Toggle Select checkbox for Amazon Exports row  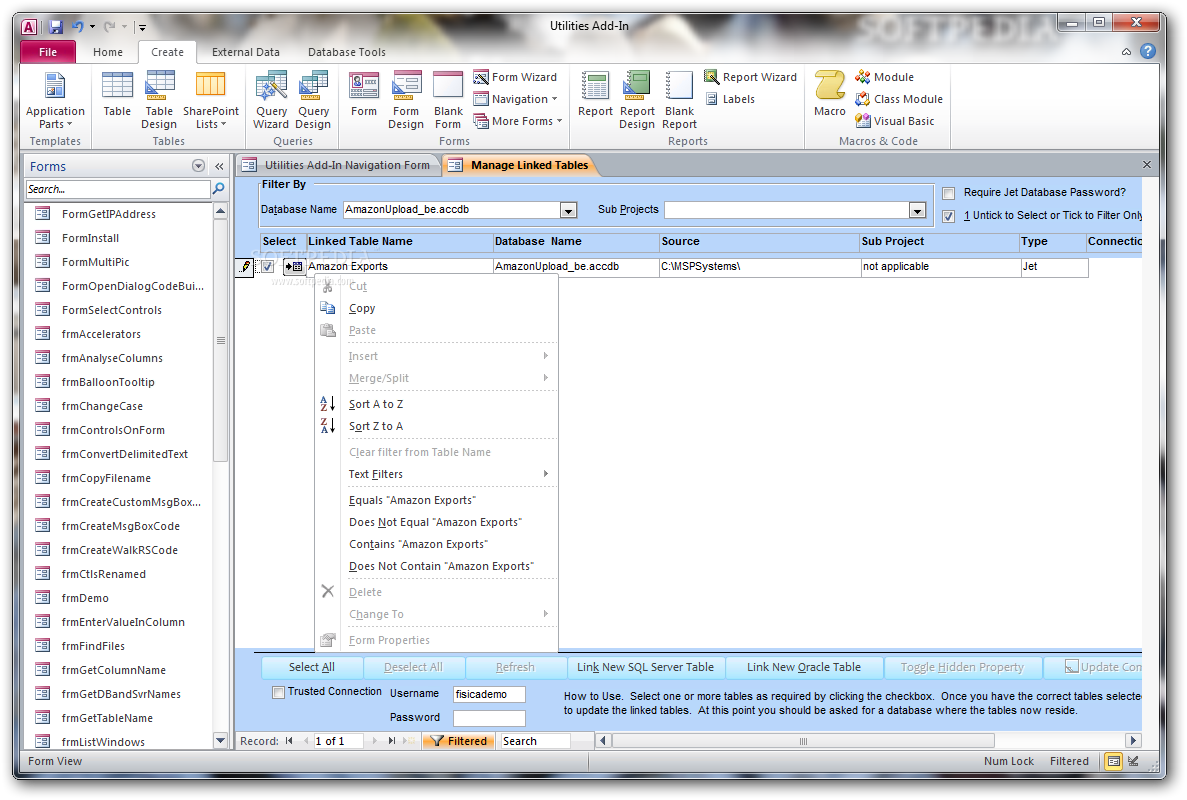(x=267, y=266)
